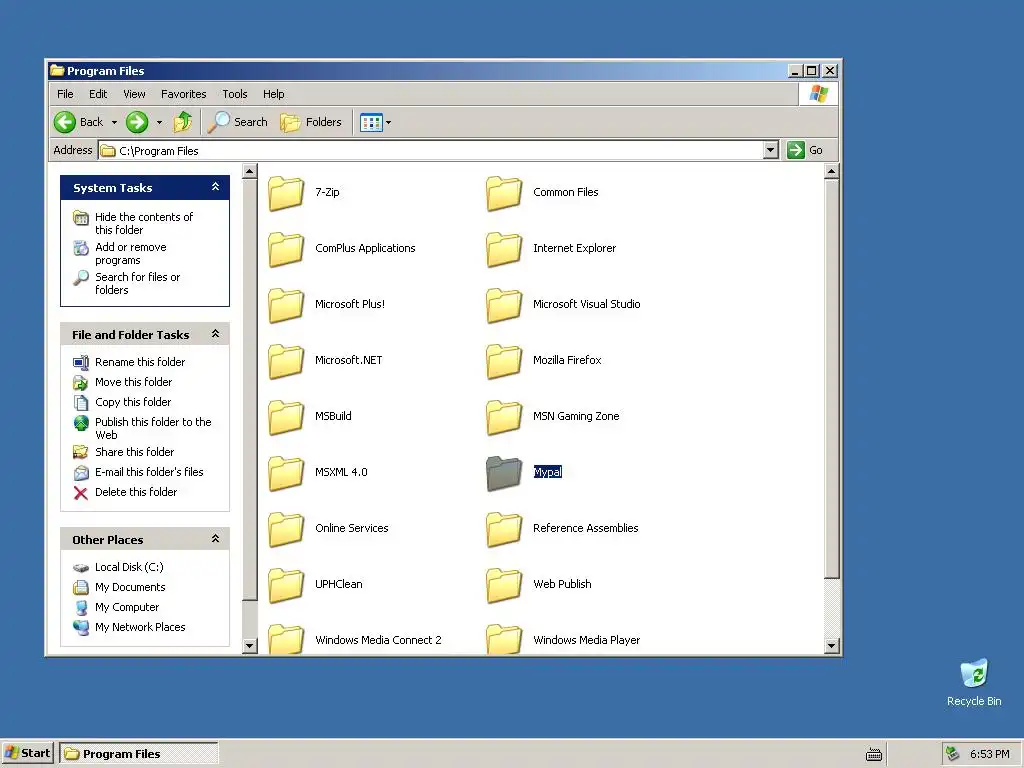Select the Mozilla Firefox folder icon

click(504, 361)
